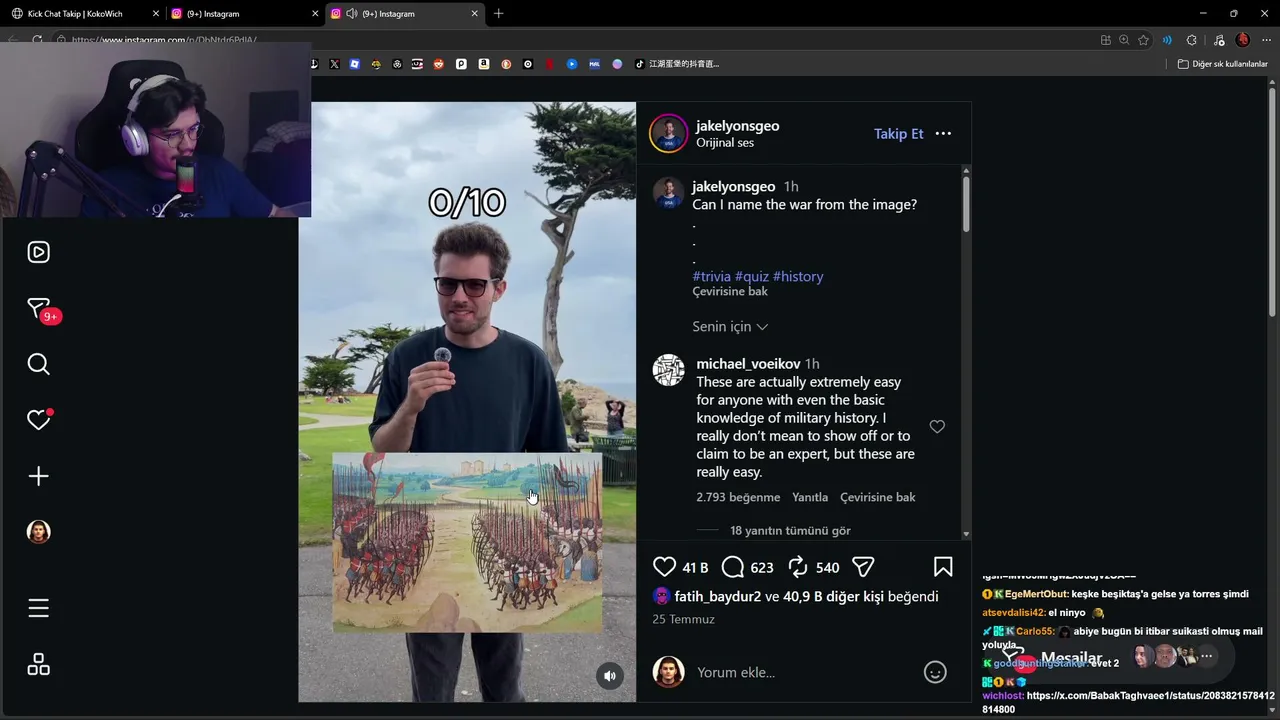This screenshot has width=1280, height=720.
Task: Open the jakelyonsgeo profile name in the header
Action: [738, 126]
